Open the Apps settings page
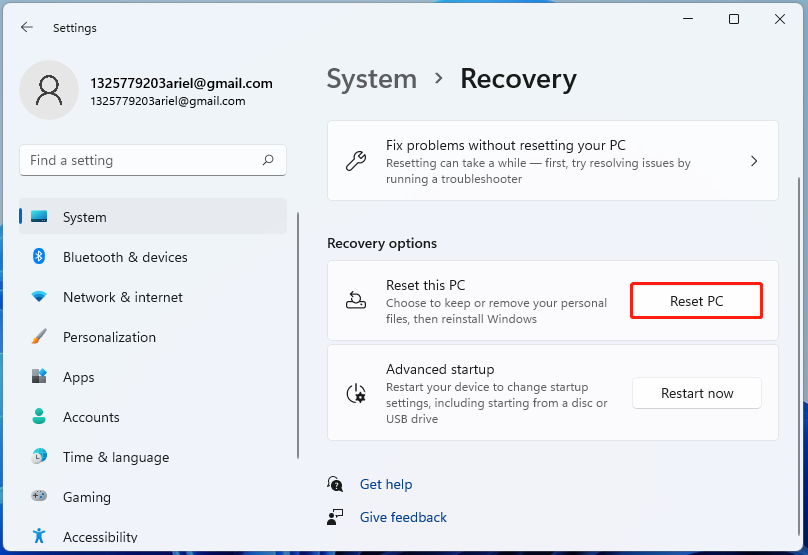Viewport: 808px width, 555px height. pyautogui.click(x=153, y=377)
